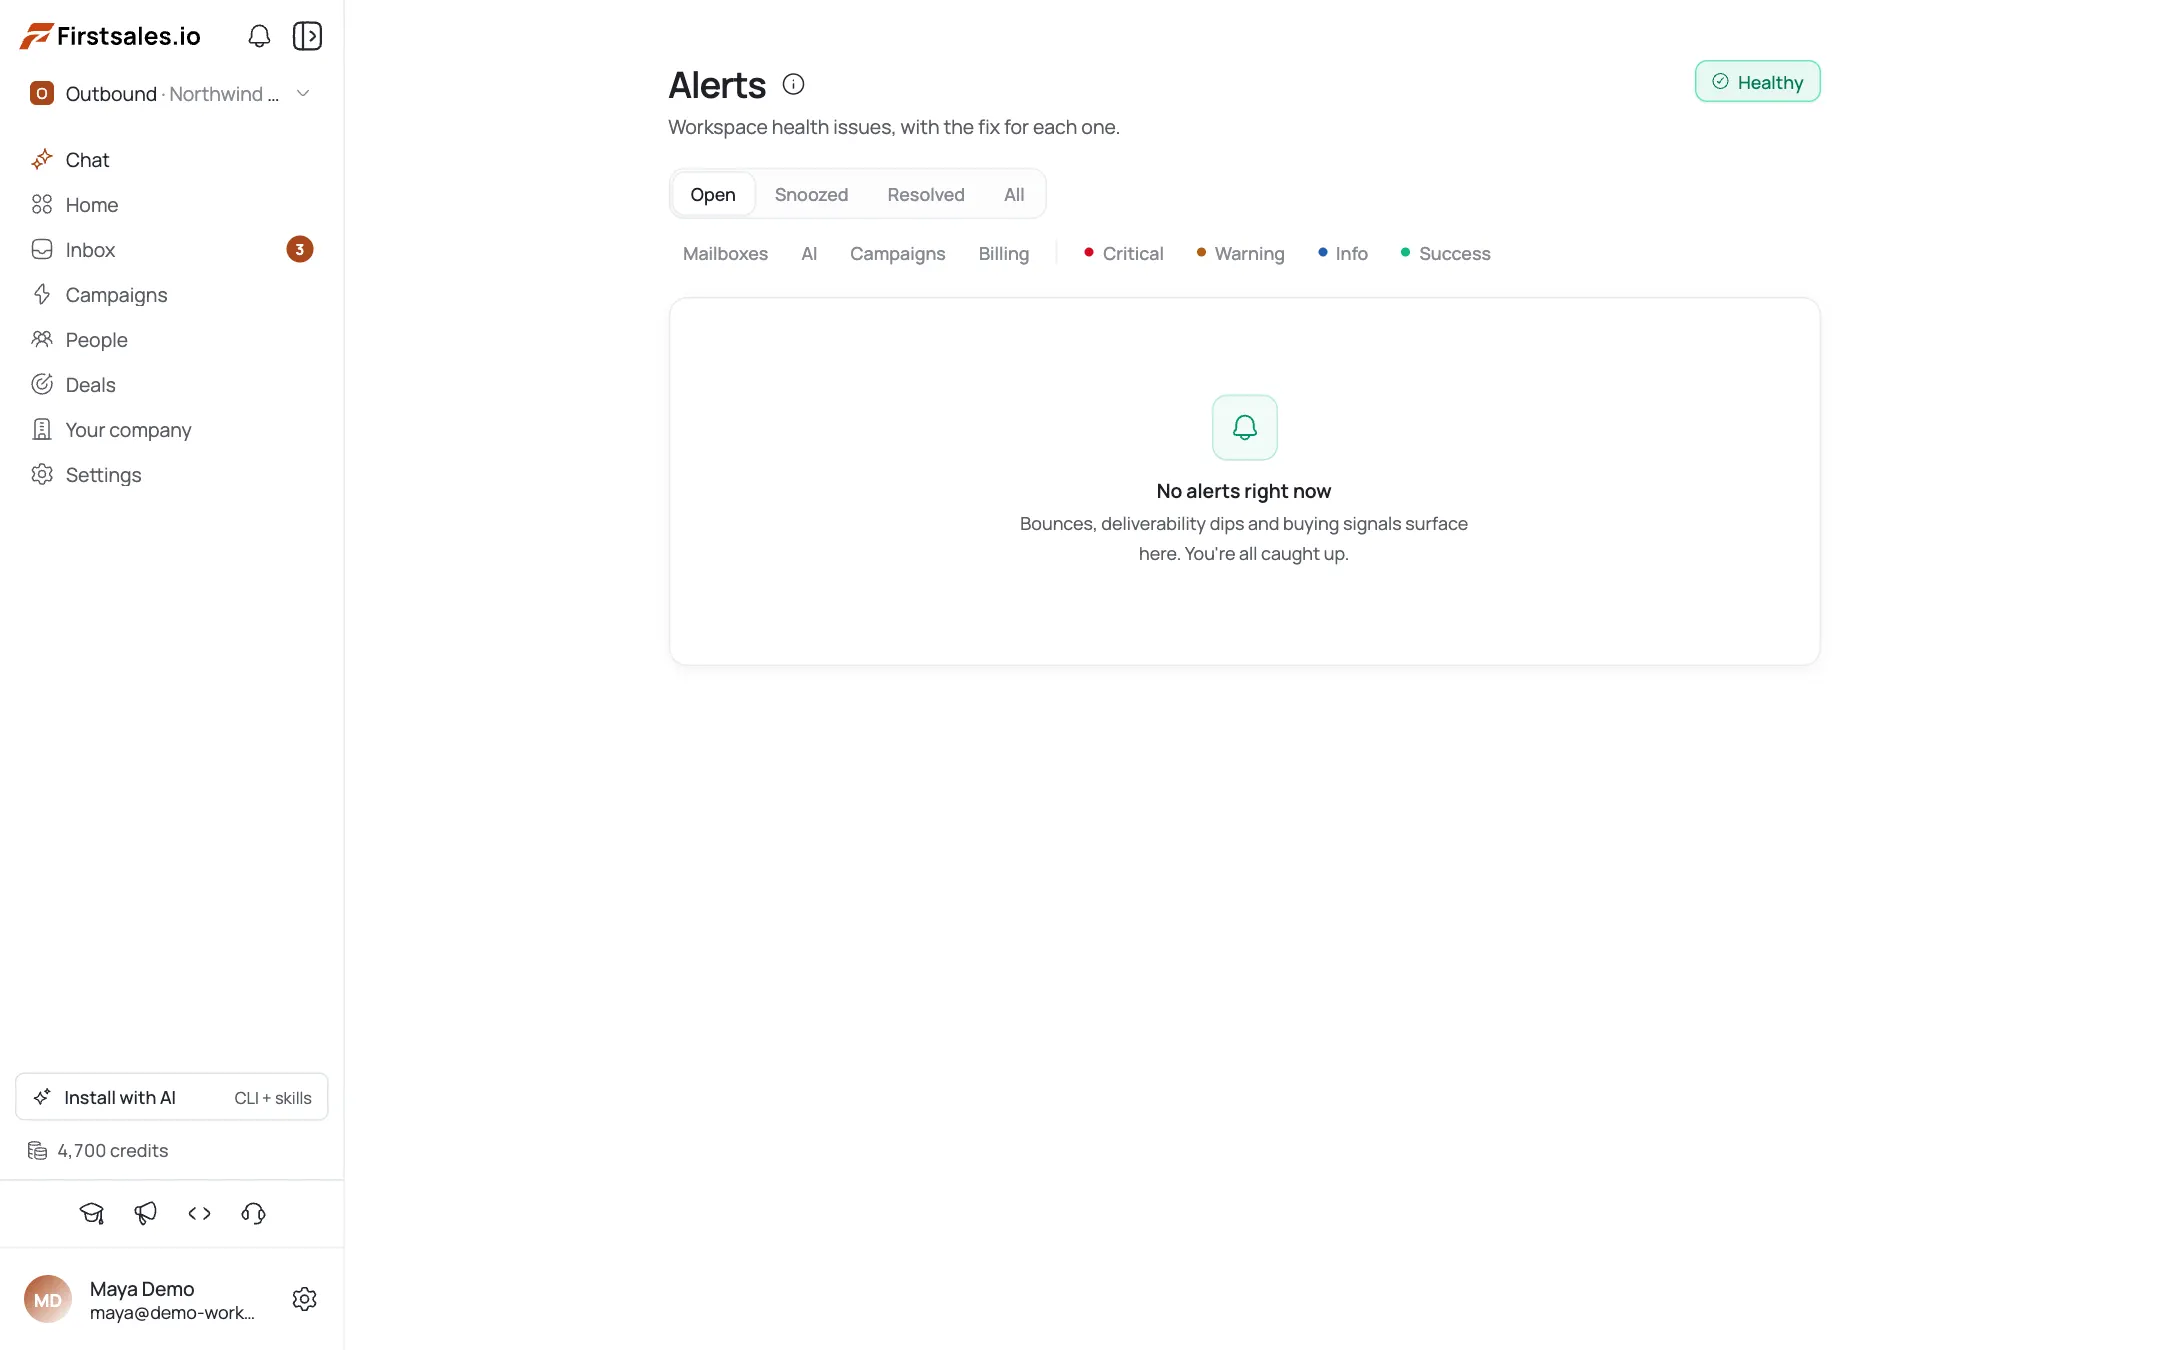
Task: Filter alerts by AI category
Action: 809,254
